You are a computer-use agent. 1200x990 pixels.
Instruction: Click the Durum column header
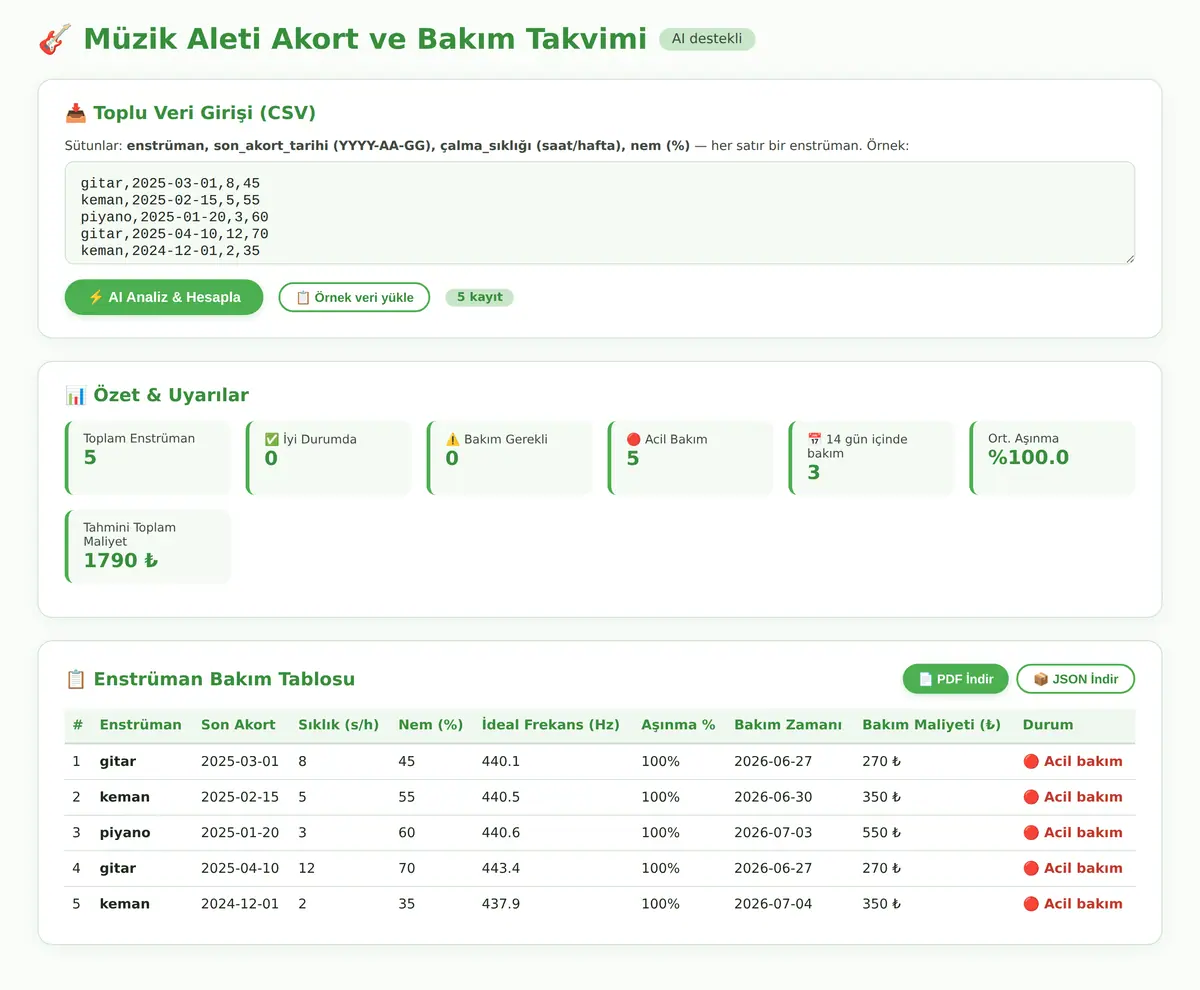[1048, 725]
